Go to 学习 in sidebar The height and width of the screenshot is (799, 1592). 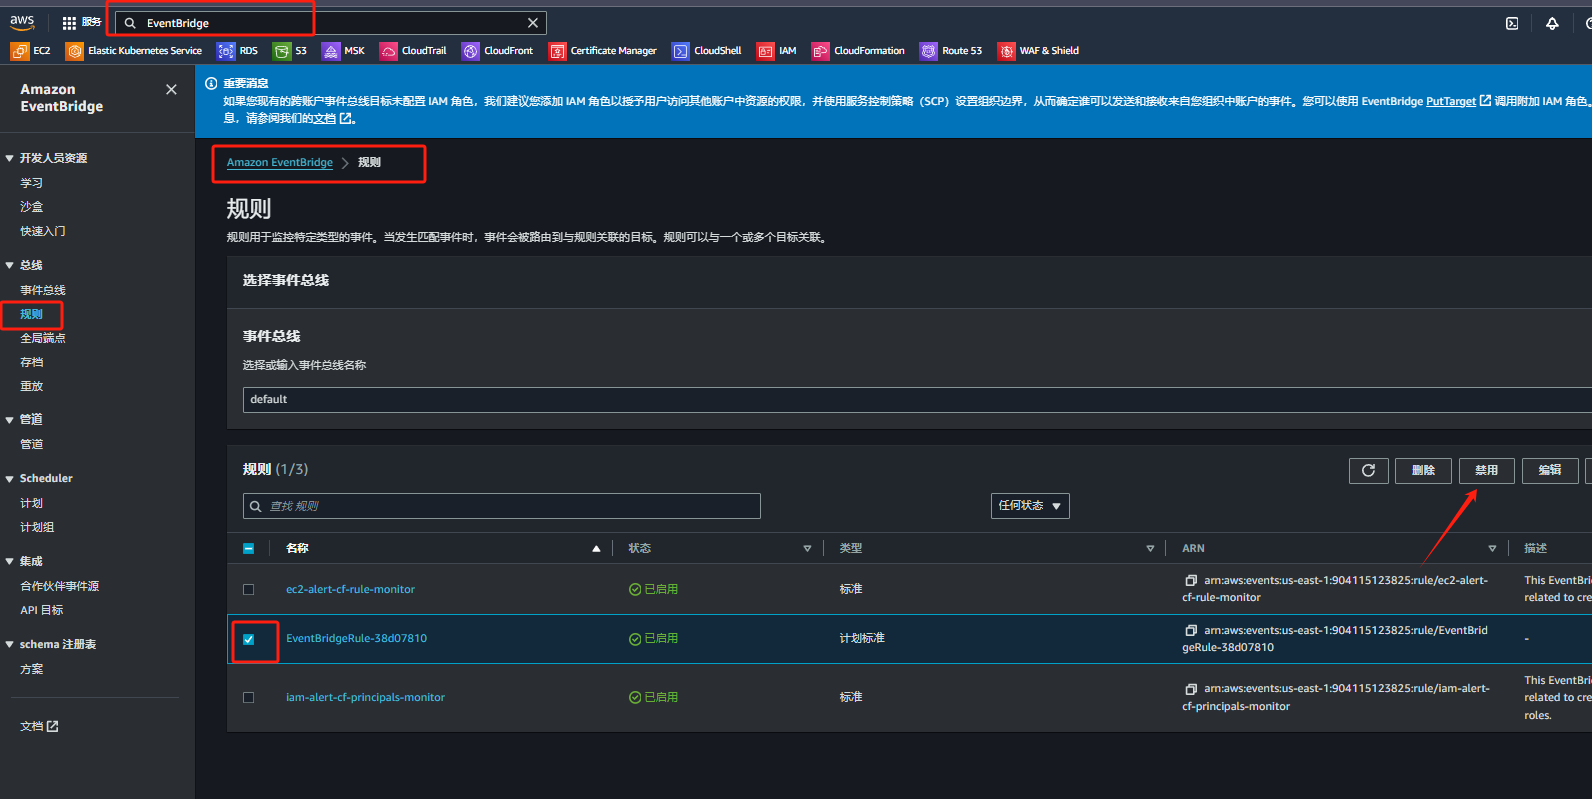click(x=32, y=183)
